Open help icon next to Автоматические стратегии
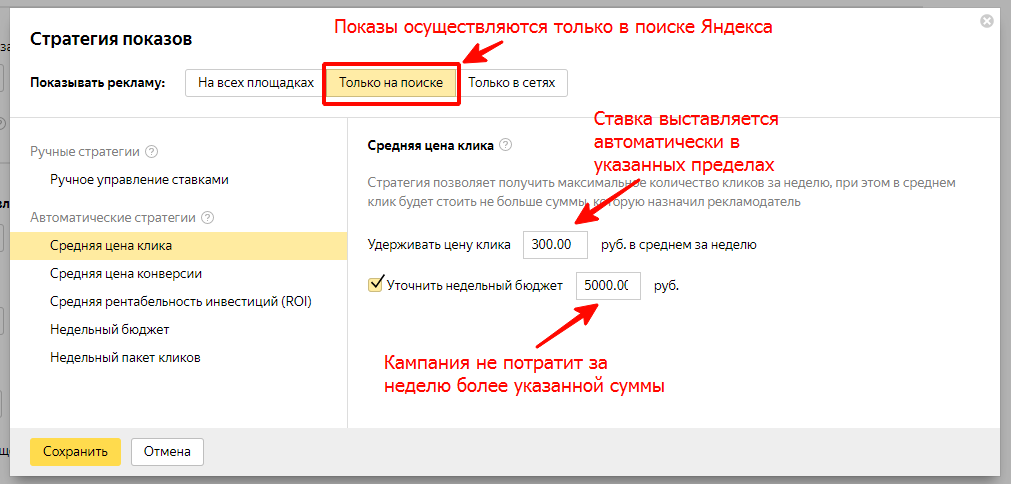 point(207,218)
